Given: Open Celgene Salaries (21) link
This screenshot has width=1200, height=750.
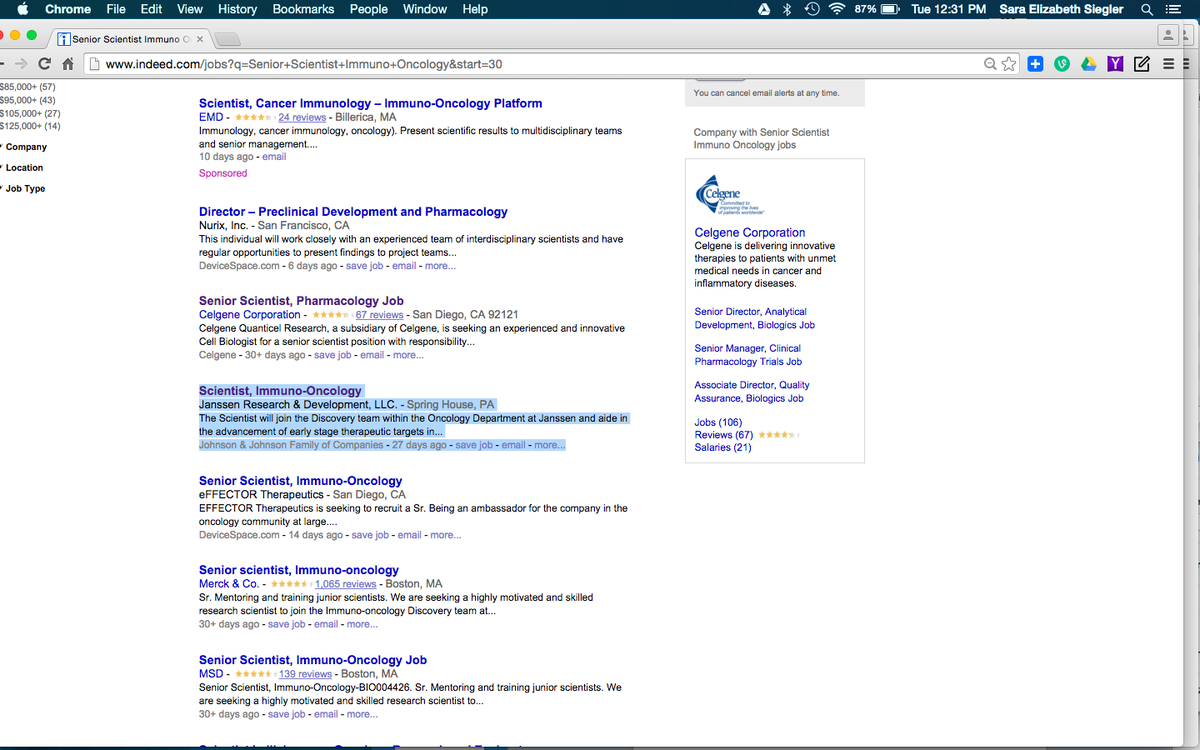Looking at the screenshot, I should point(723,447).
